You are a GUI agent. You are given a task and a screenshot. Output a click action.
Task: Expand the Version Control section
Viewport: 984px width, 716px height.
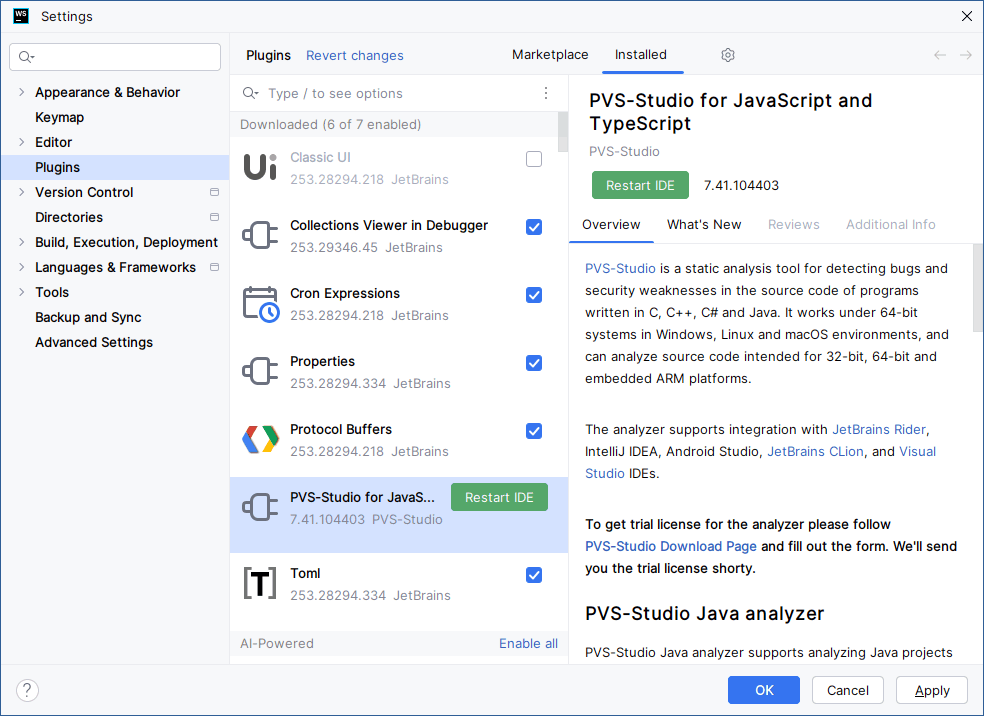[x=21, y=192]
